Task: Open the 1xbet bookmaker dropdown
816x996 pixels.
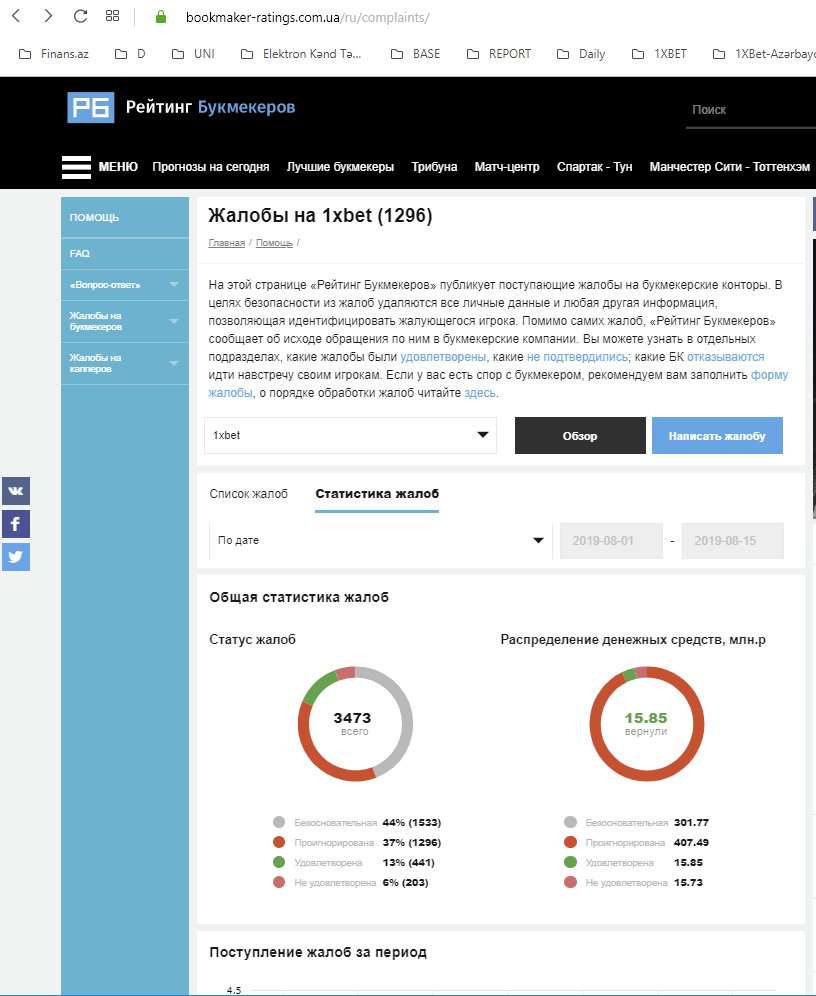Action: tap(351, 436)
